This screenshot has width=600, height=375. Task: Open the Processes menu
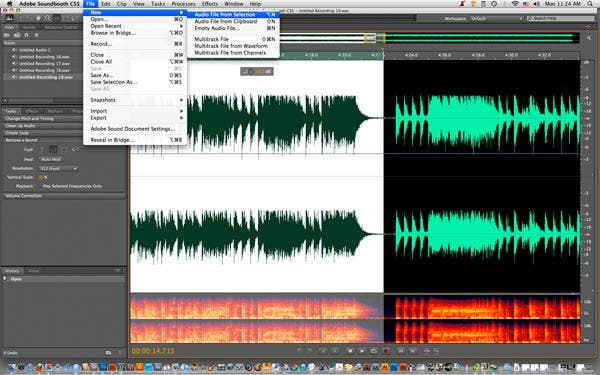183,4
